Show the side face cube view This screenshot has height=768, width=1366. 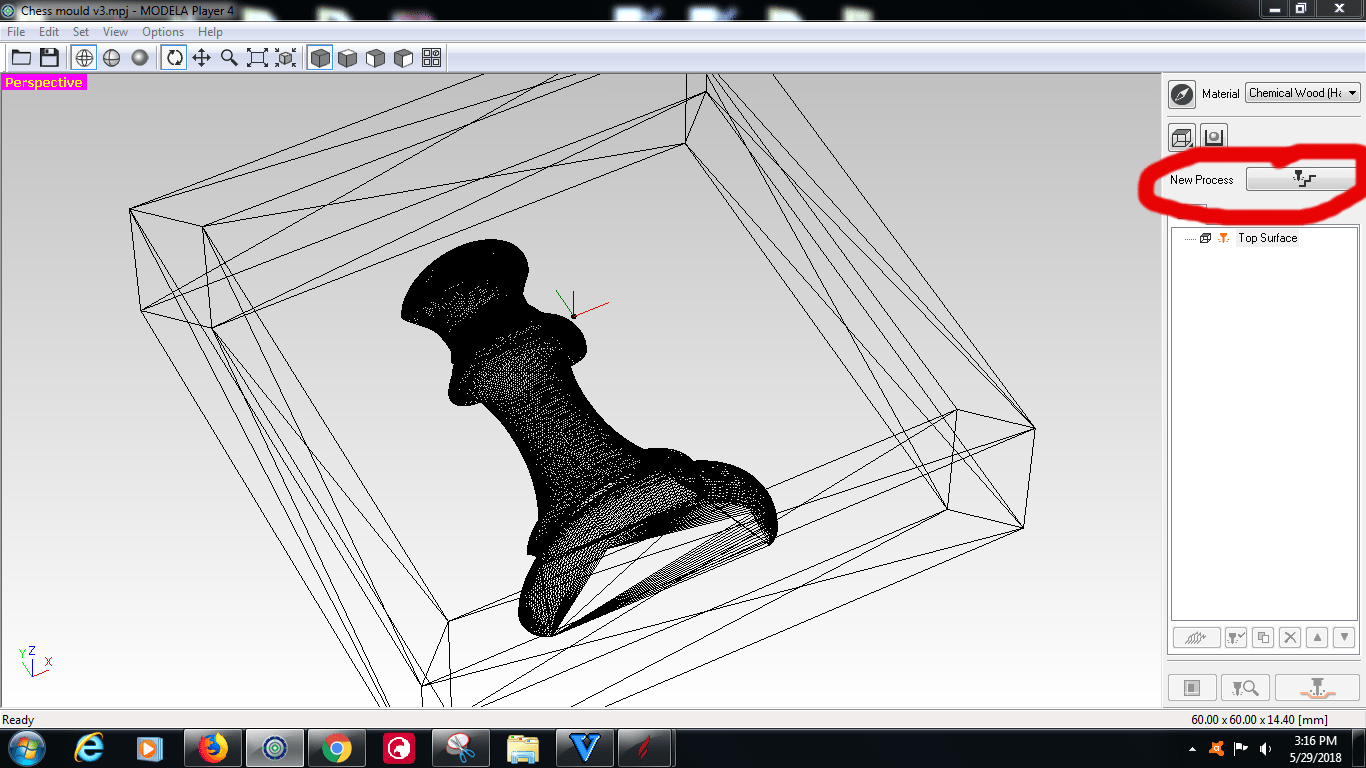403,58
